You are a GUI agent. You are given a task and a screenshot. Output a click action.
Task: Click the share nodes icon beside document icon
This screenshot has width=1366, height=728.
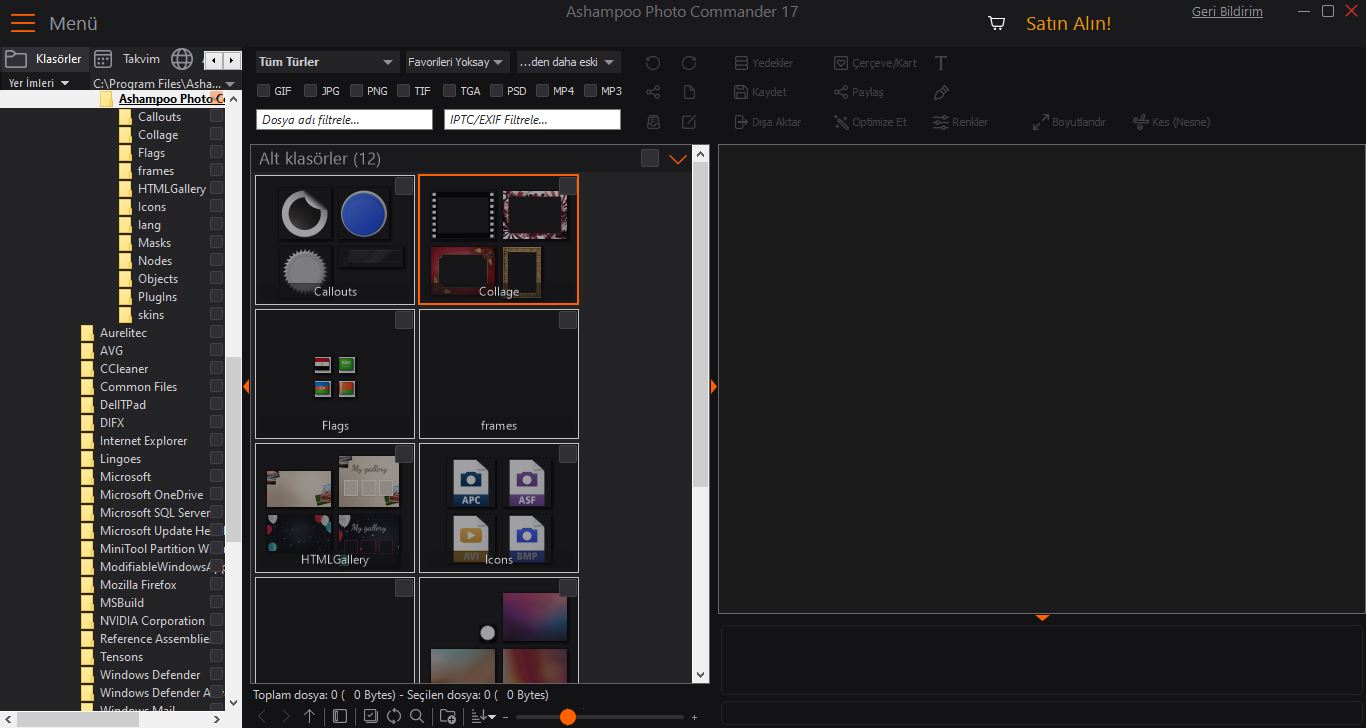pyautogui.click(x=653, y=92)
